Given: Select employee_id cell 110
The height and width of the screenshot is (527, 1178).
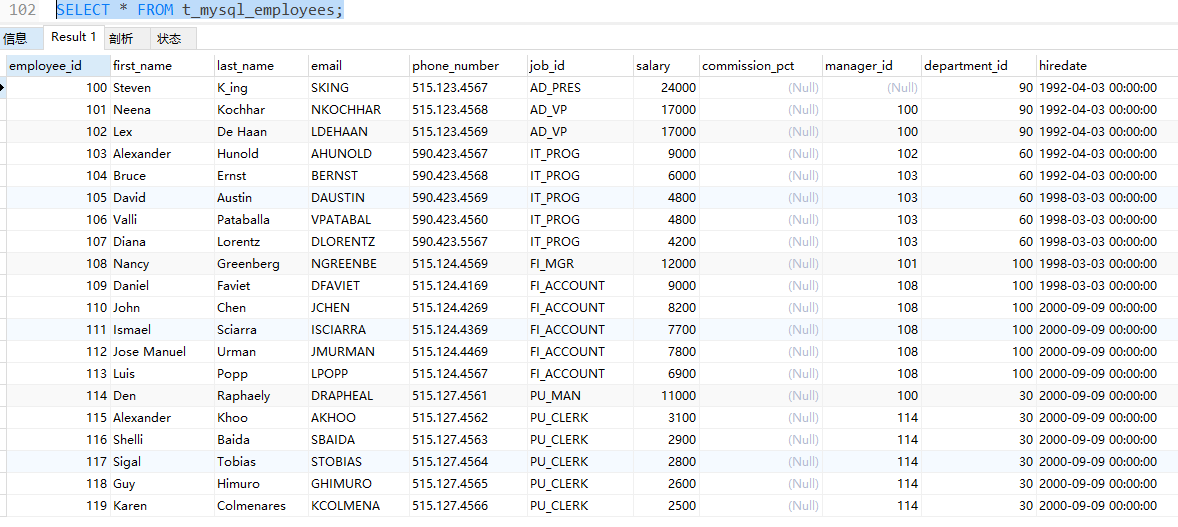Looking at the screenshot, I should (x=58, y=307).
